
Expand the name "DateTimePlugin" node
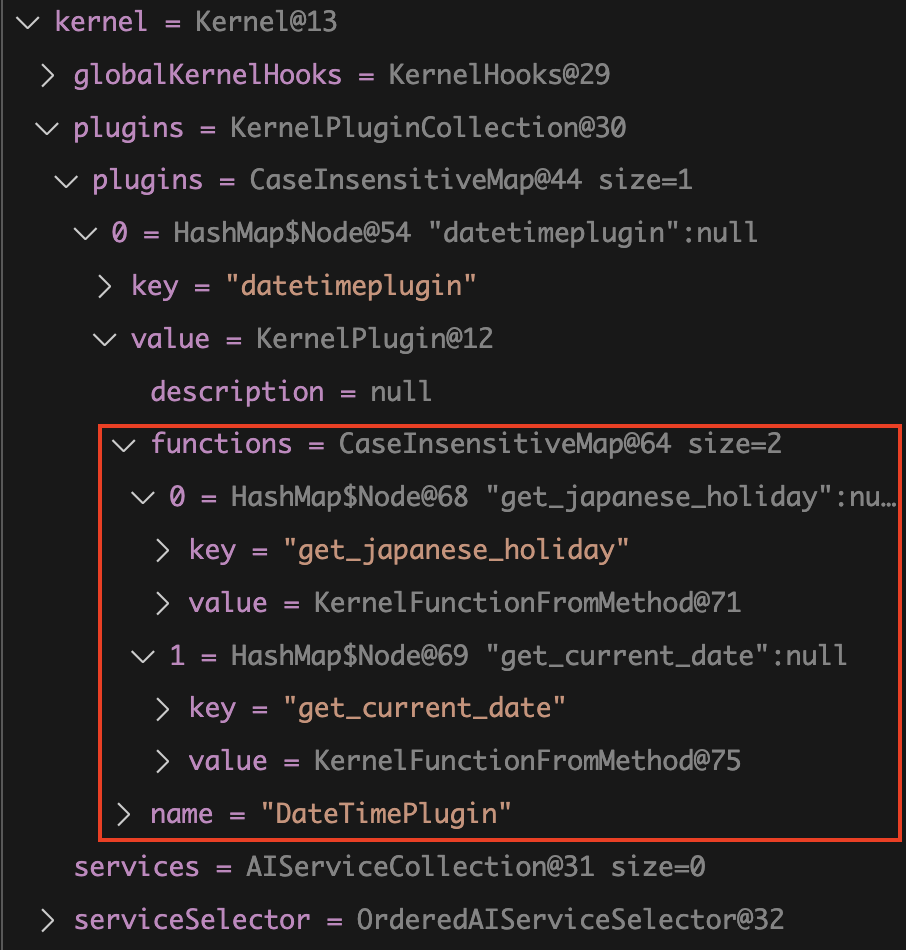(x=124, y=814)
